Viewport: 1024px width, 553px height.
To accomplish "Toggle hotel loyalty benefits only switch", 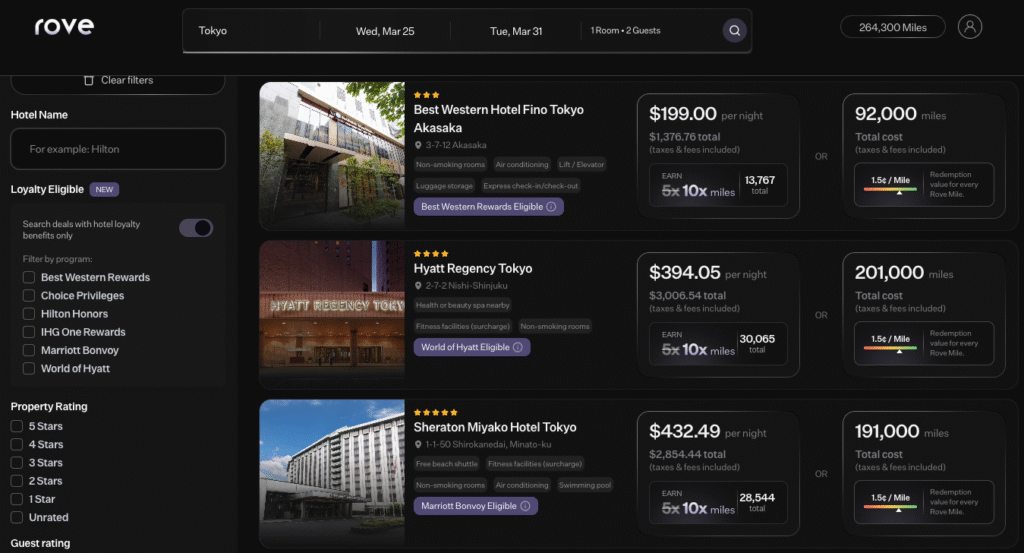I will 196,228.
